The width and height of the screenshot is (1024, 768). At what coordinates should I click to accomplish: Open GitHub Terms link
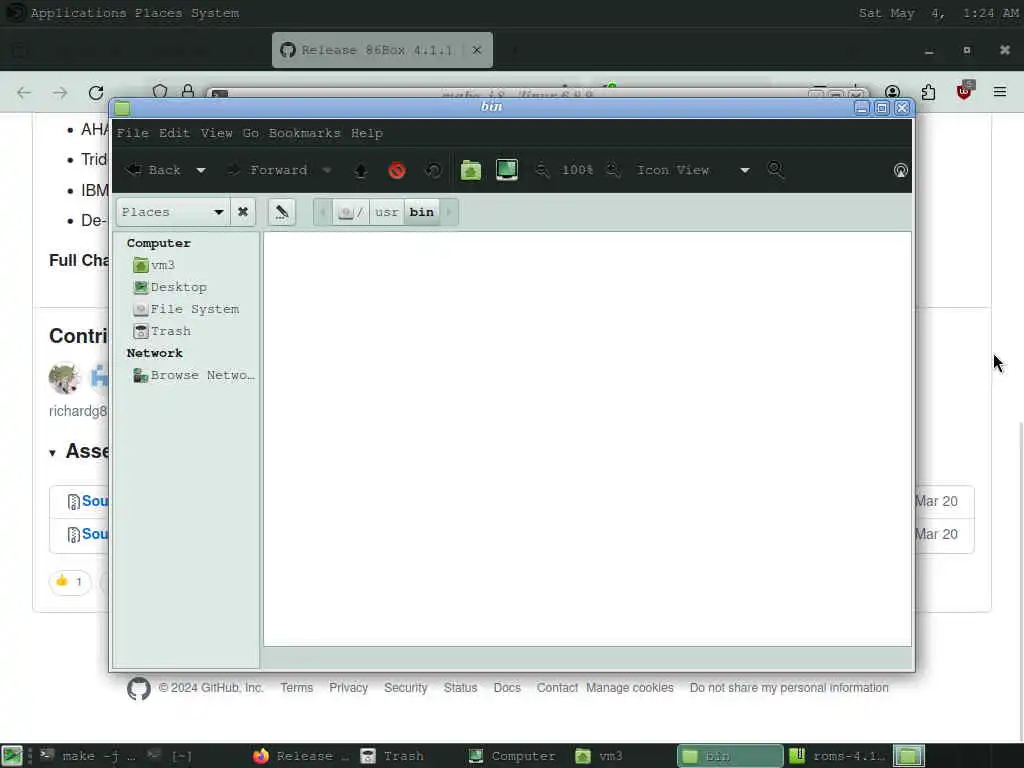(x=296, y=688)
